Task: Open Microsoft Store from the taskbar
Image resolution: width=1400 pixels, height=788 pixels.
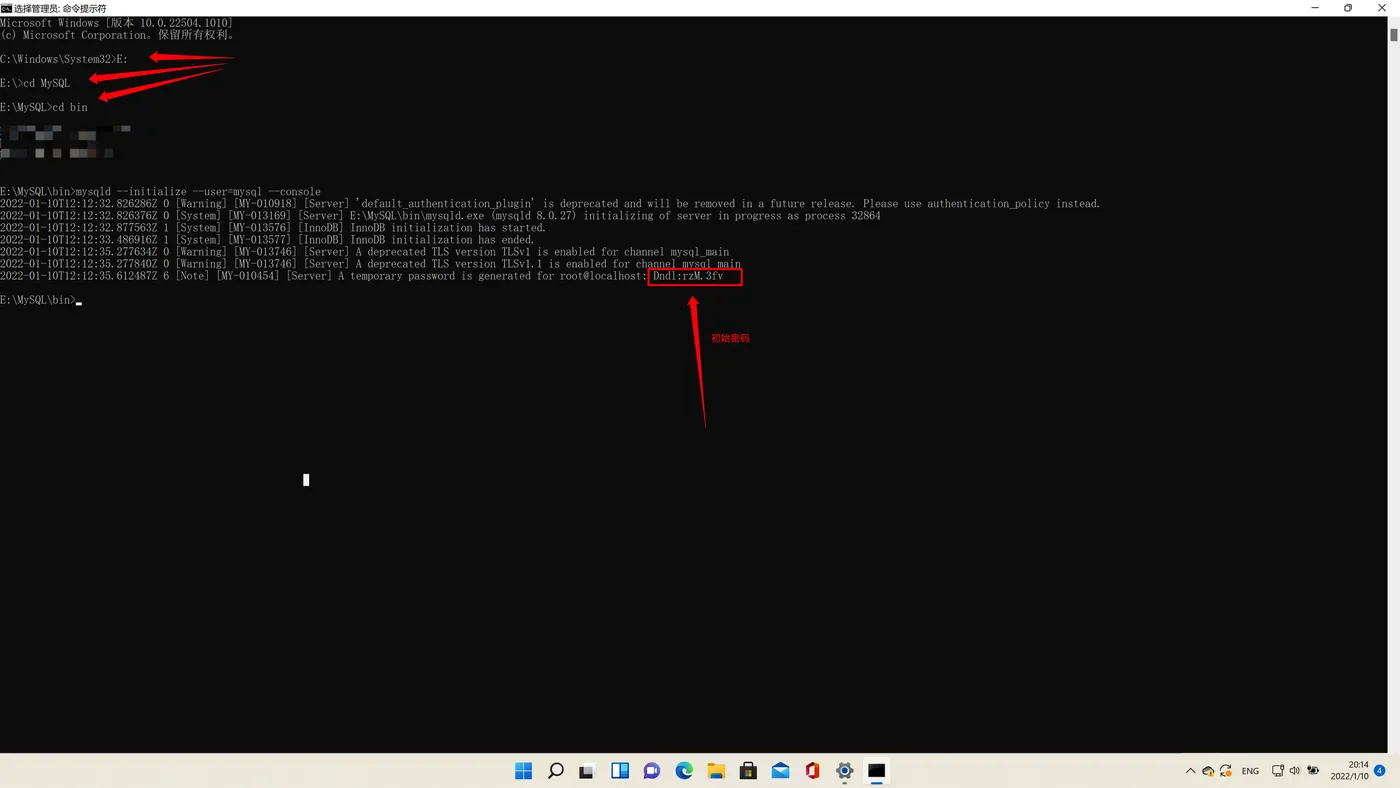Action: [x=748, y=771]
